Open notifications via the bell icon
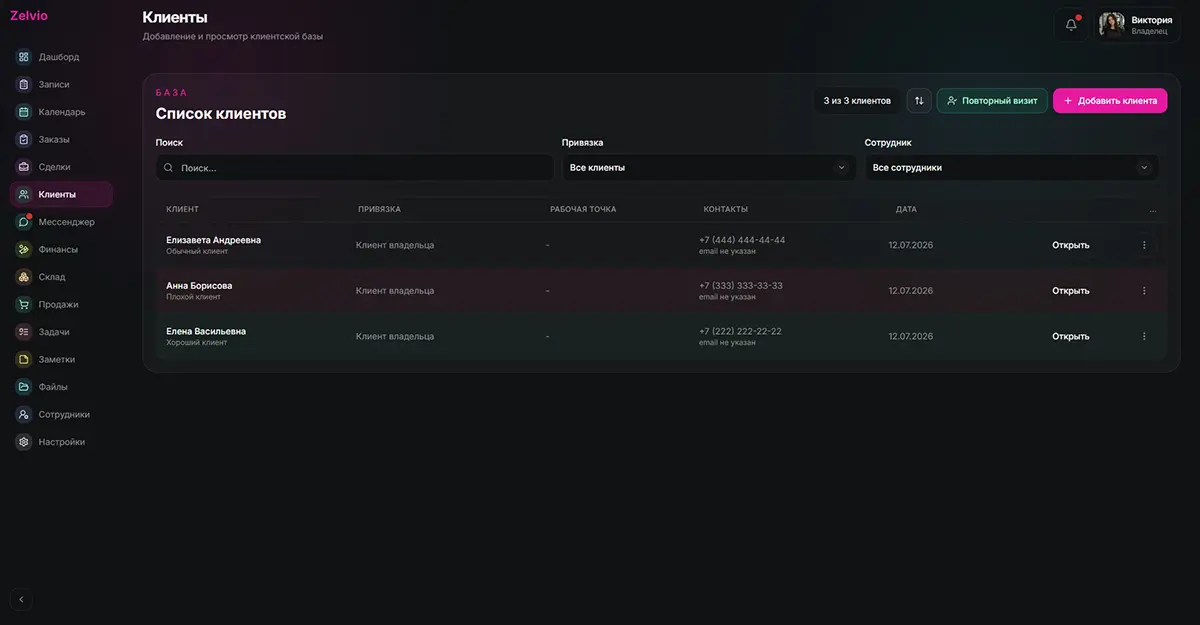Viewport: 1200px width, 625px height. 1071,25
